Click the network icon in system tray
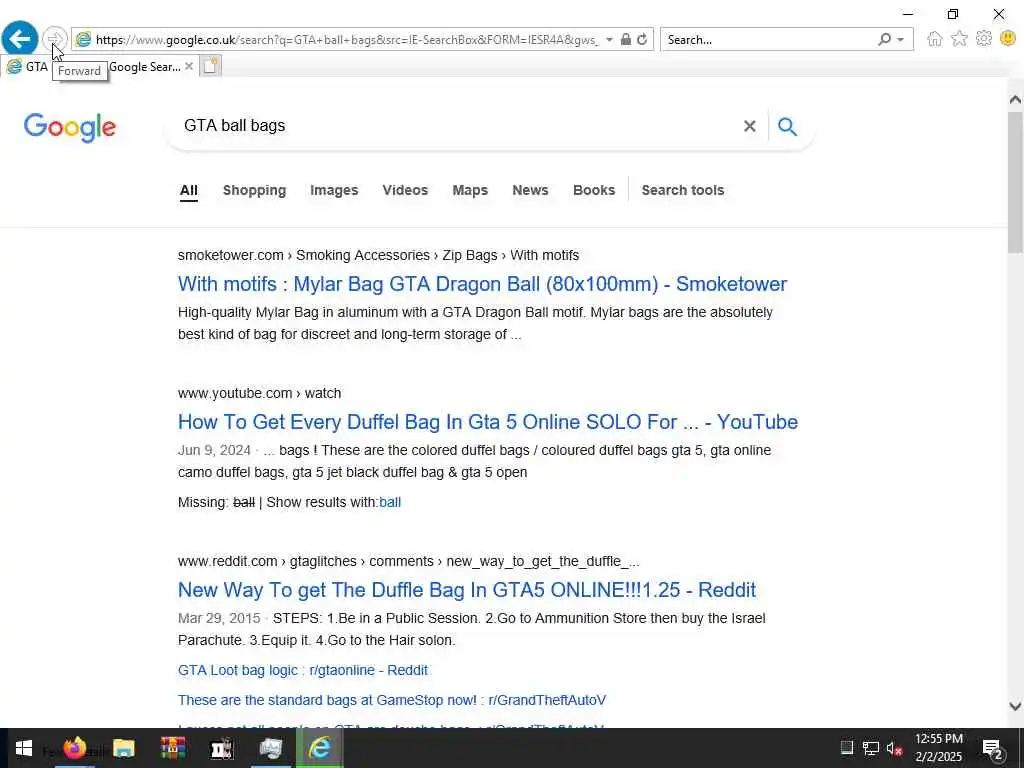The height and width of the screenshot is (768, 1024). coord(870,748)
